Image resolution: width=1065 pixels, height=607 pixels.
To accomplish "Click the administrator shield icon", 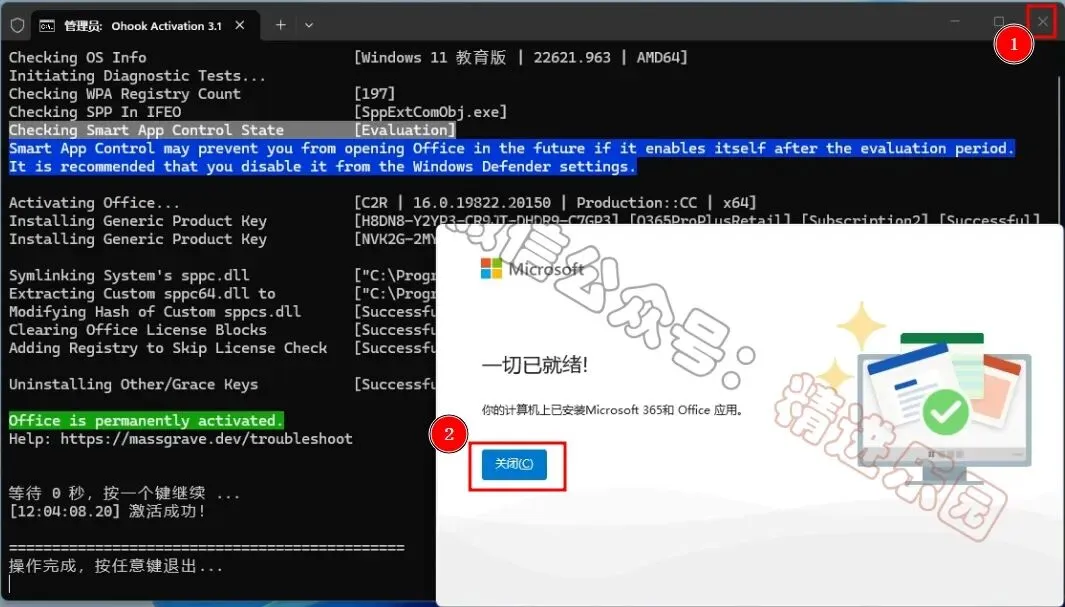I will (17, 26).
